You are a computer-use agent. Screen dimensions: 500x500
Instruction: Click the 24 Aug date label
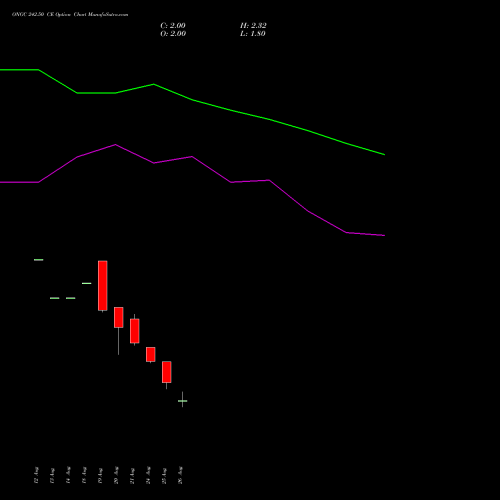click(148, 475)
